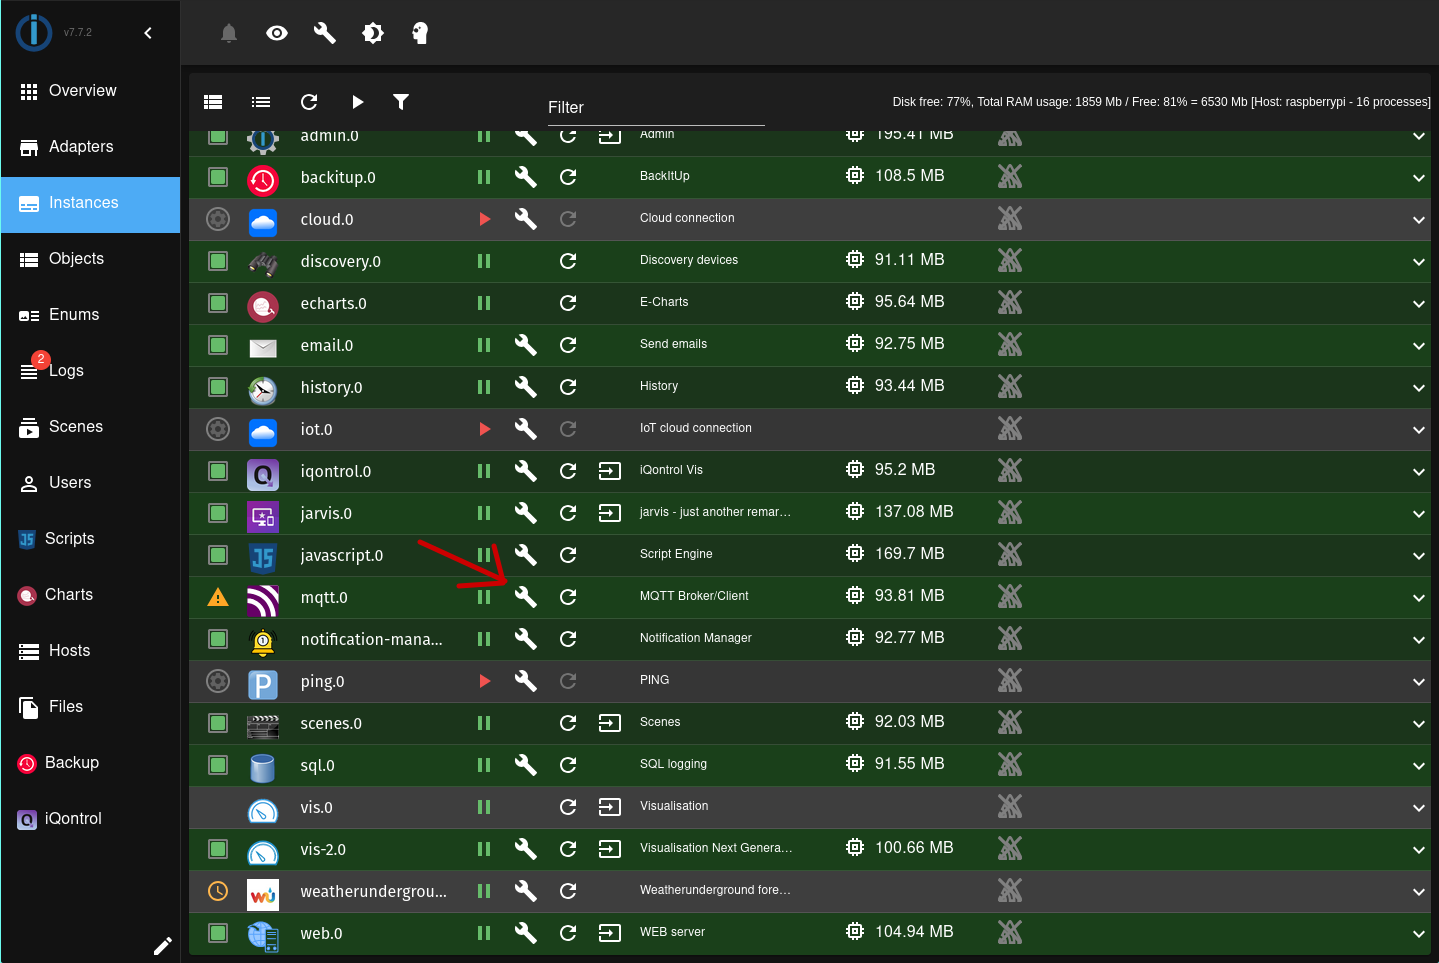Click the filter funnel icon in the toolbar
The height and width of the screenshot is (963, 1439).
tap(401, 101)
